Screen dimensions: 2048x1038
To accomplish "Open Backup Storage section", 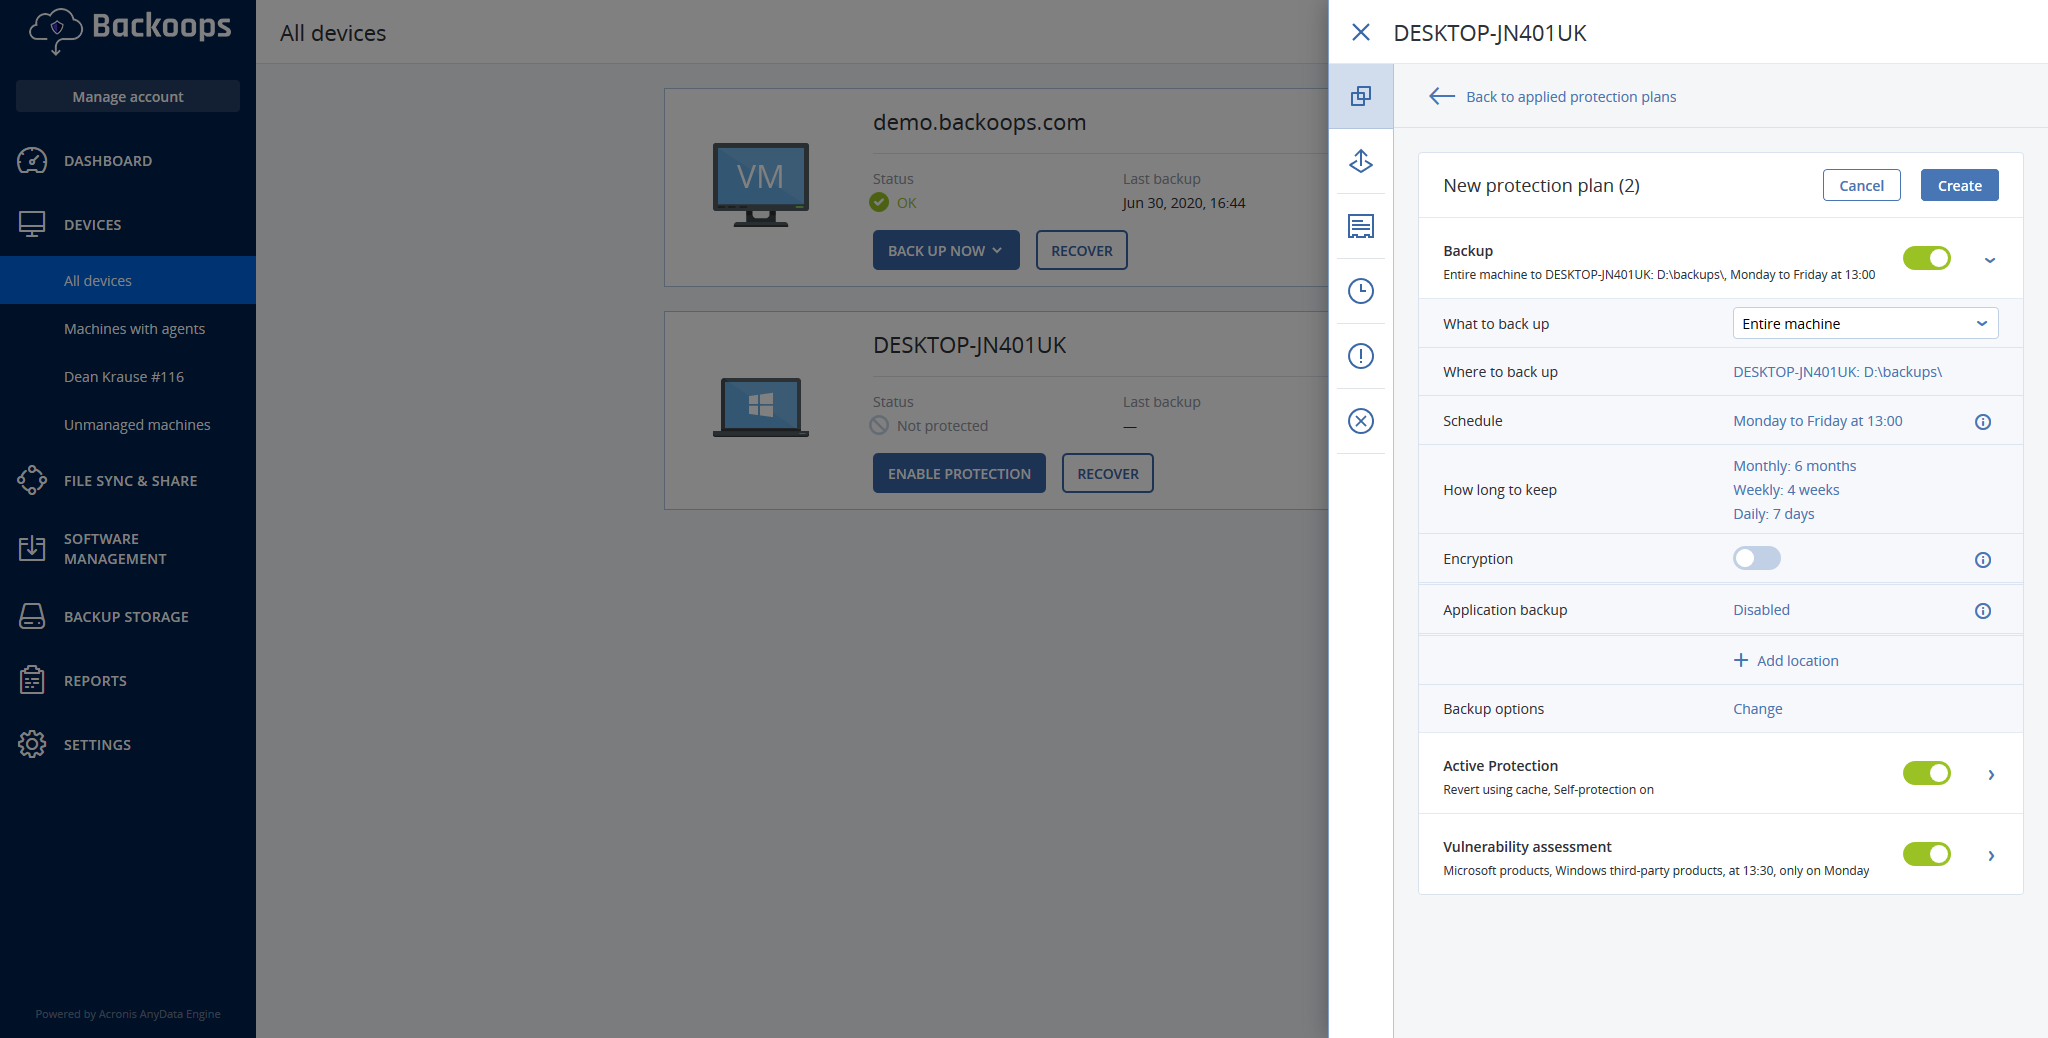I will (x=128, y=616).
